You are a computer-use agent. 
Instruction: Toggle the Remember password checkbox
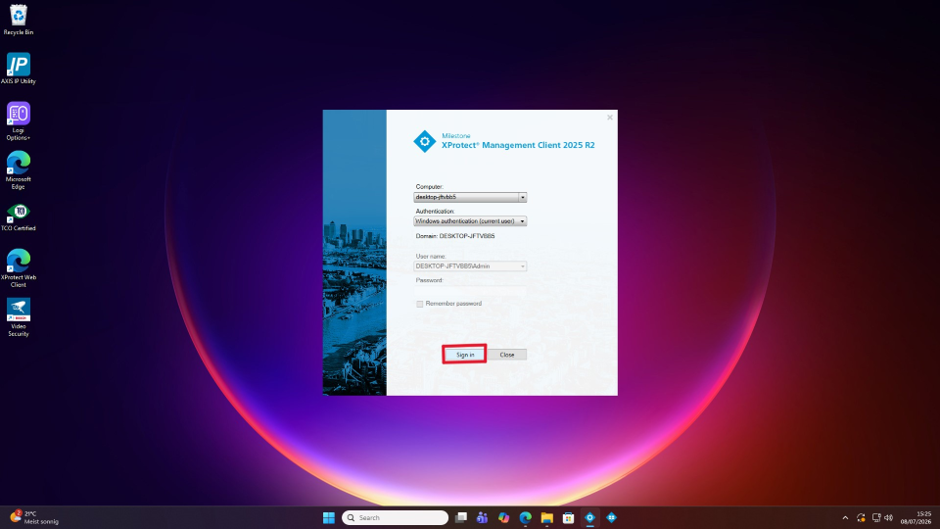(420, 304)
